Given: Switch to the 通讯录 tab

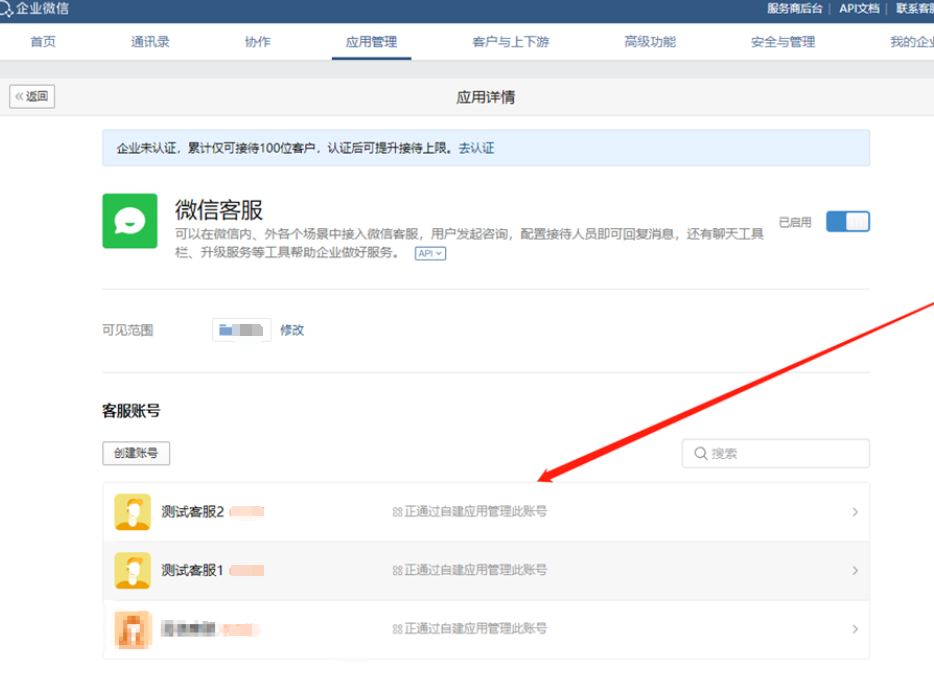Looking at the screenshot, I should (150, 42).
